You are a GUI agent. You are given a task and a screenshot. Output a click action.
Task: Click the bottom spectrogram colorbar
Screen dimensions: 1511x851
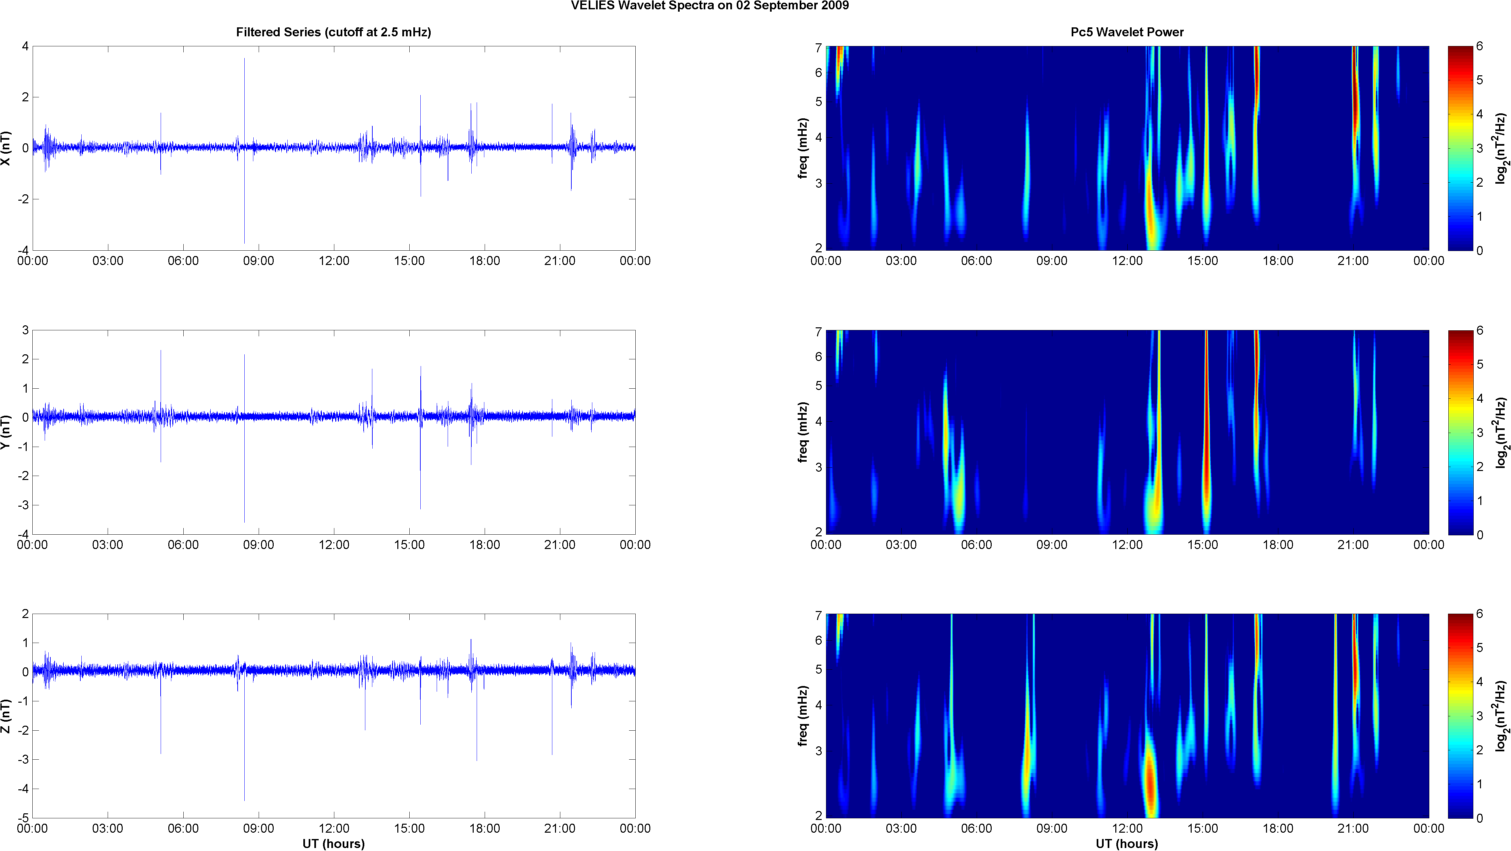(1460, 716)
